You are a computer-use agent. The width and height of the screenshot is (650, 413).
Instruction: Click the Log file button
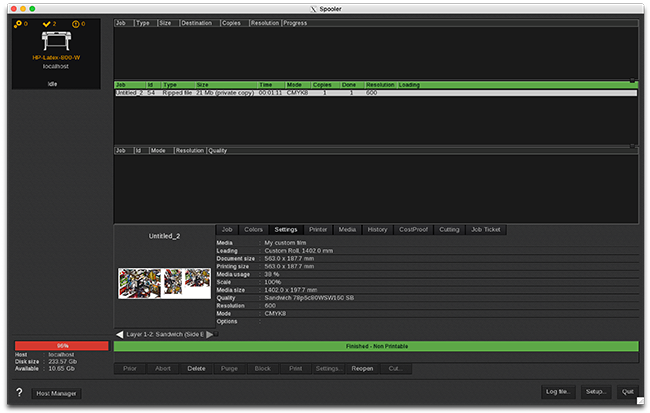click(557, 391)
